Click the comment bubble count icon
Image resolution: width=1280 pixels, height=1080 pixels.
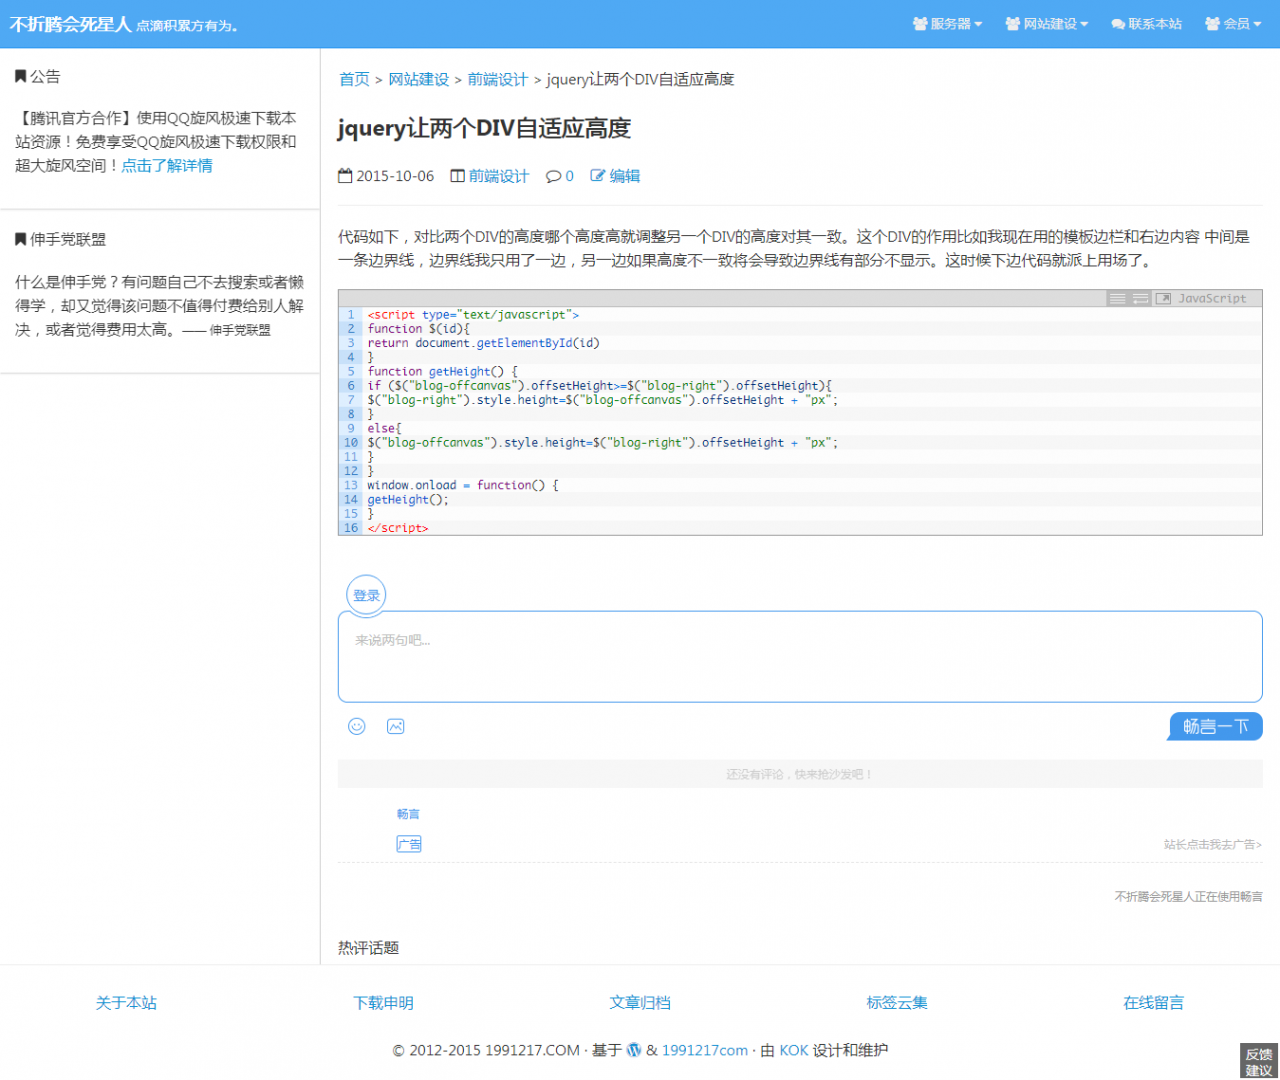[553, 176]
